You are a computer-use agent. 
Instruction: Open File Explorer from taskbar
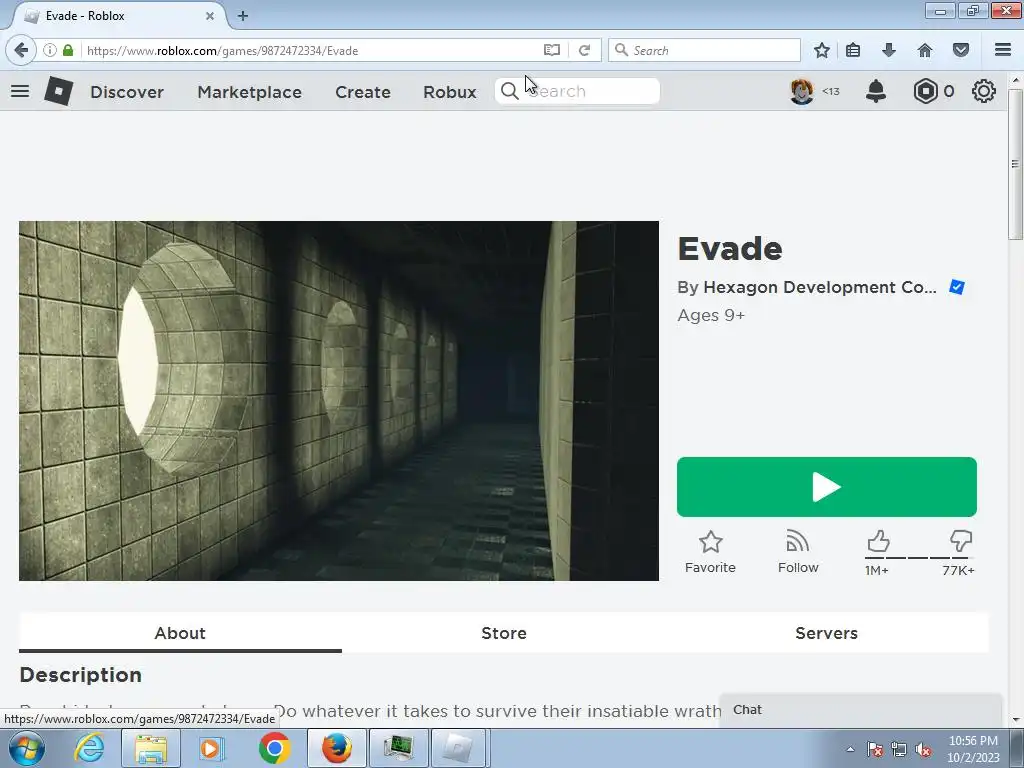[150, 748]
